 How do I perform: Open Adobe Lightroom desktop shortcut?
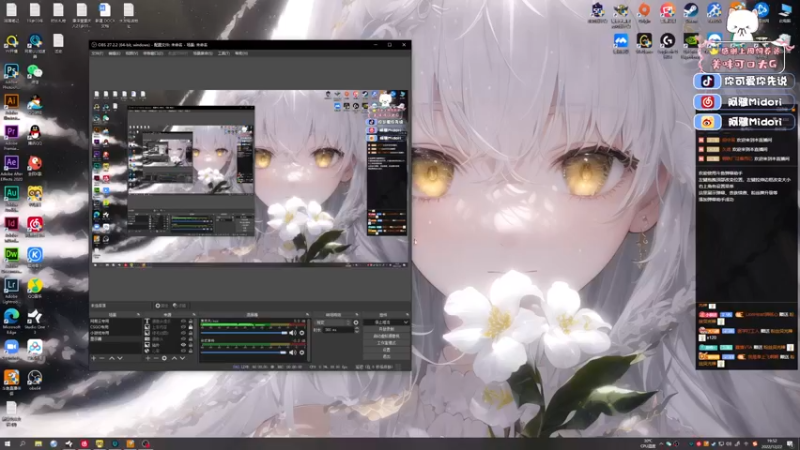[x=11, y=285]
